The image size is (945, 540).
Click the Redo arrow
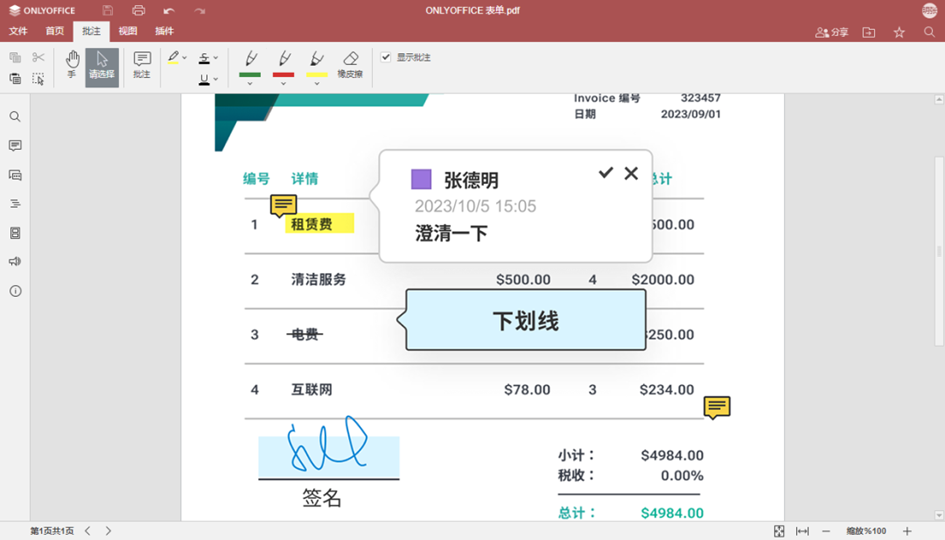click(x=200, y=11)
